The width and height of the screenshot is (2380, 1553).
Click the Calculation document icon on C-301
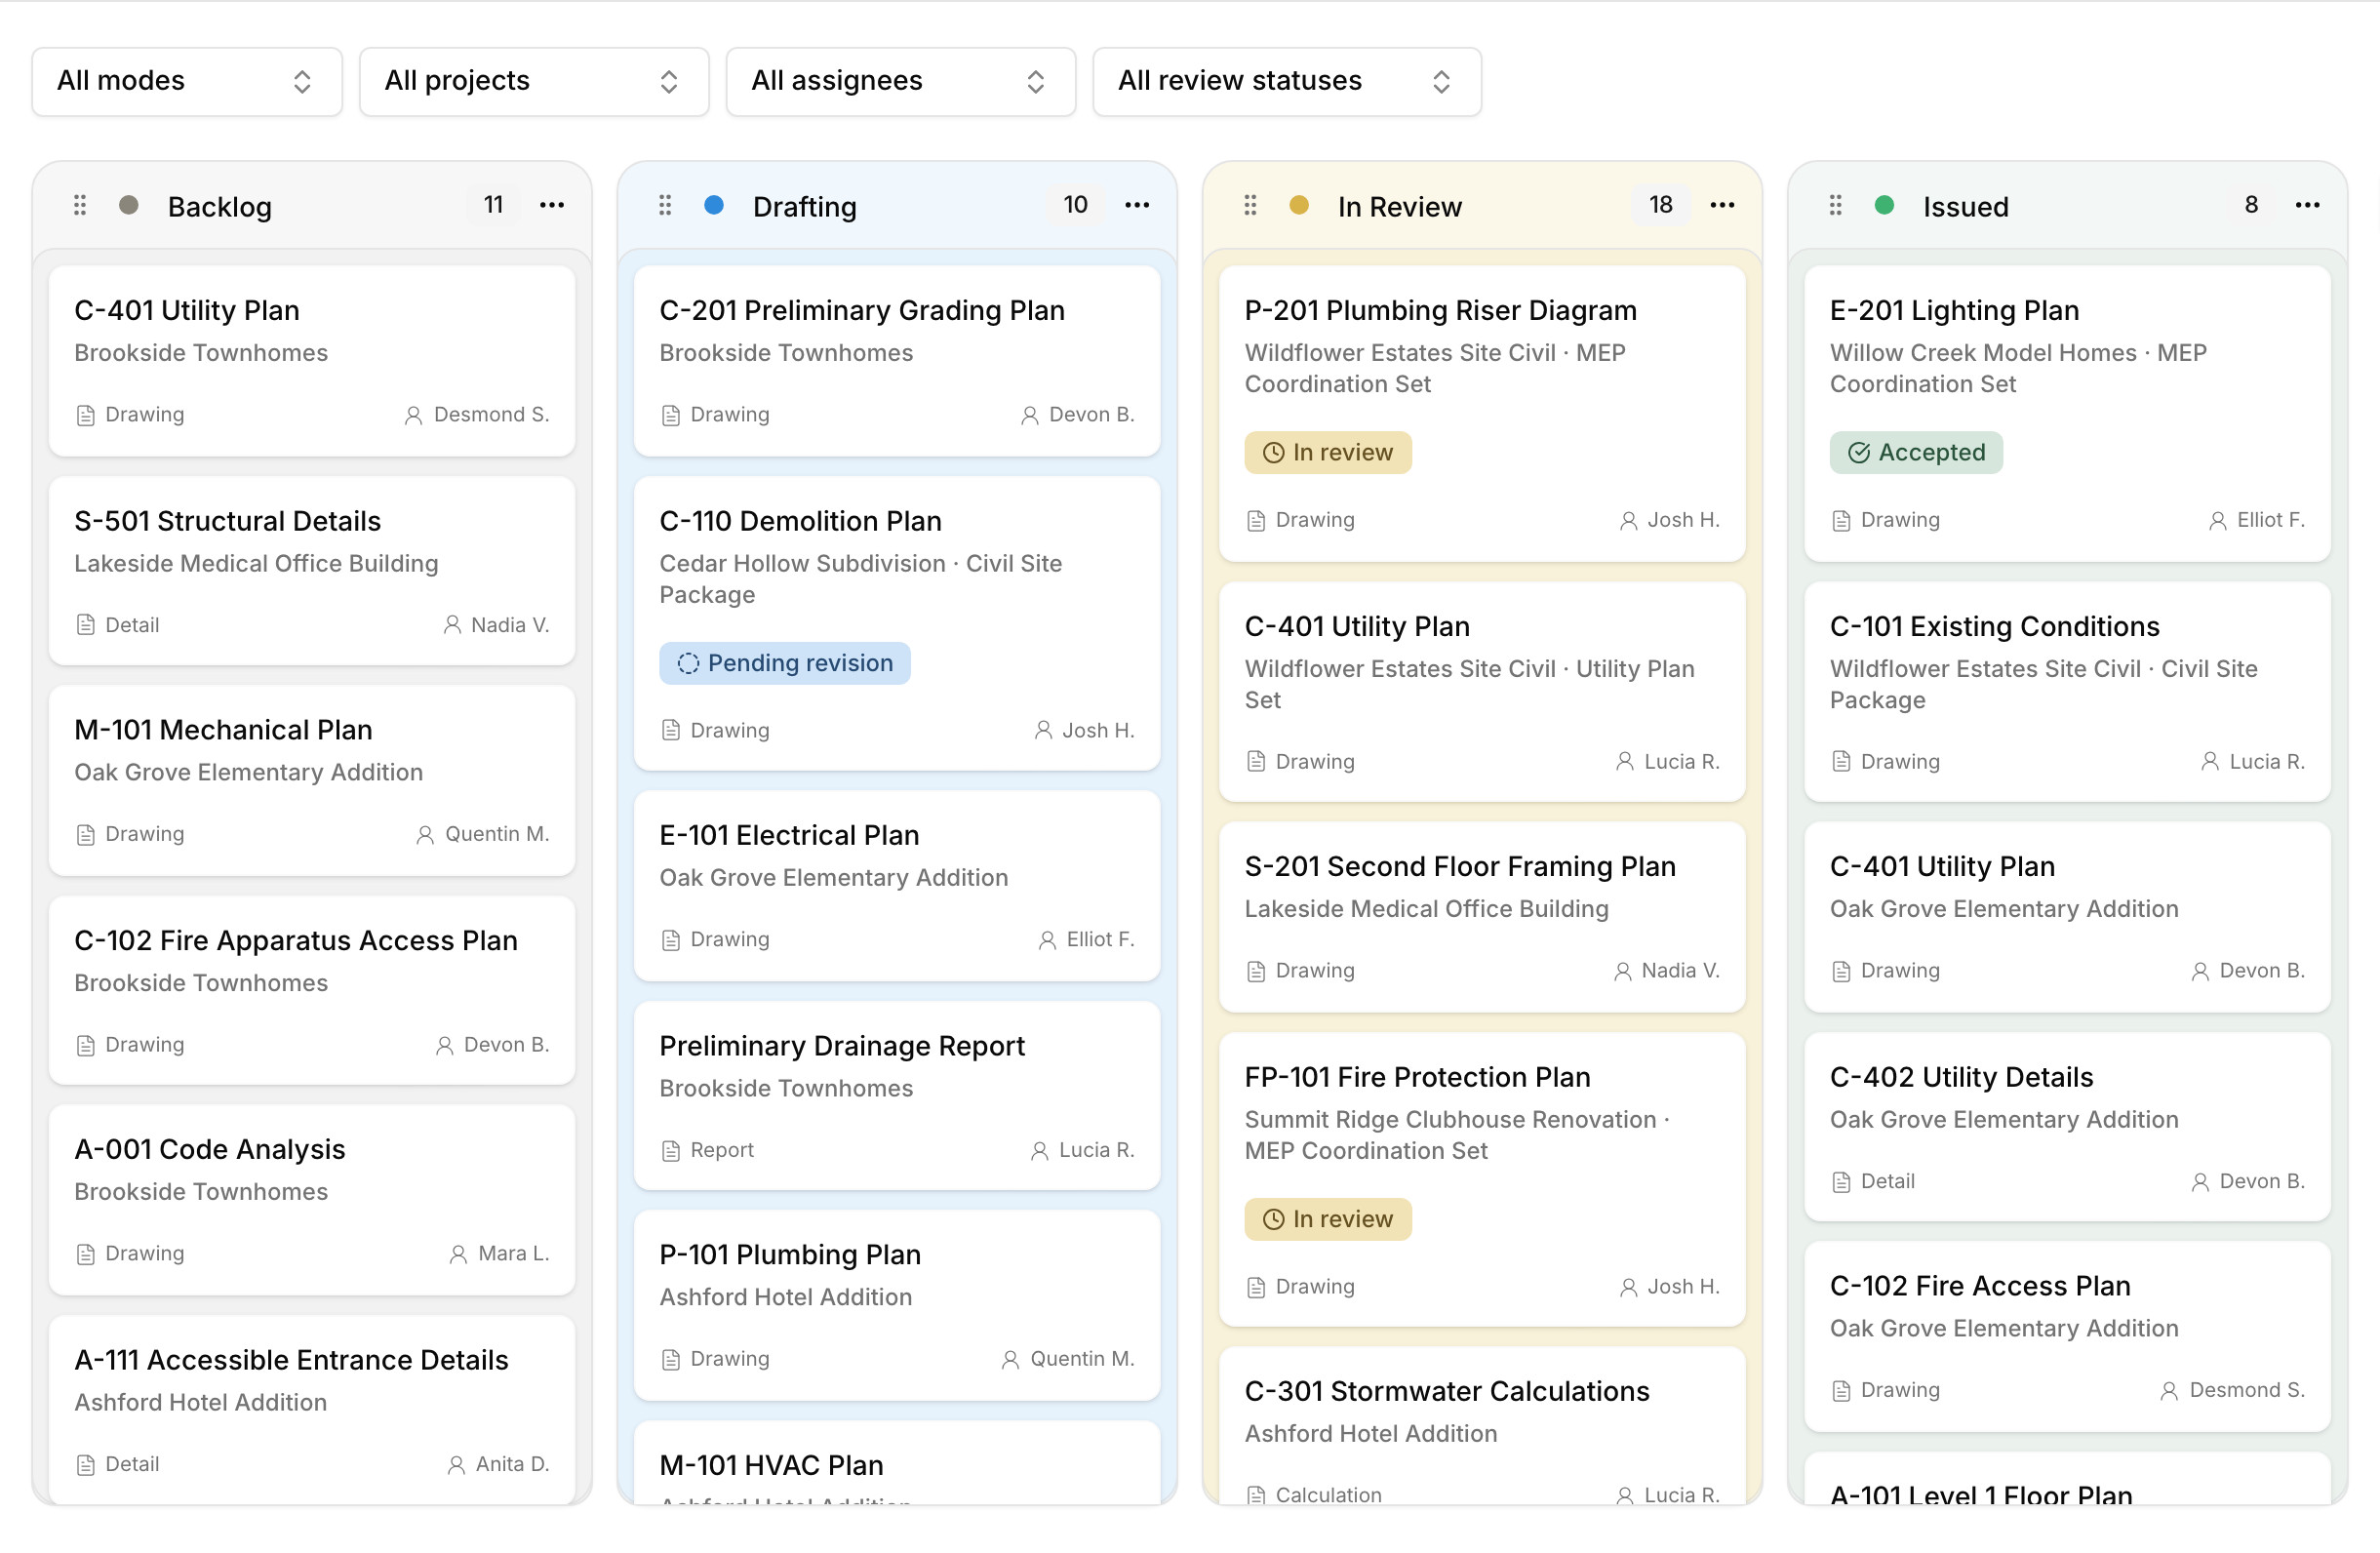click(1256, 1496)
